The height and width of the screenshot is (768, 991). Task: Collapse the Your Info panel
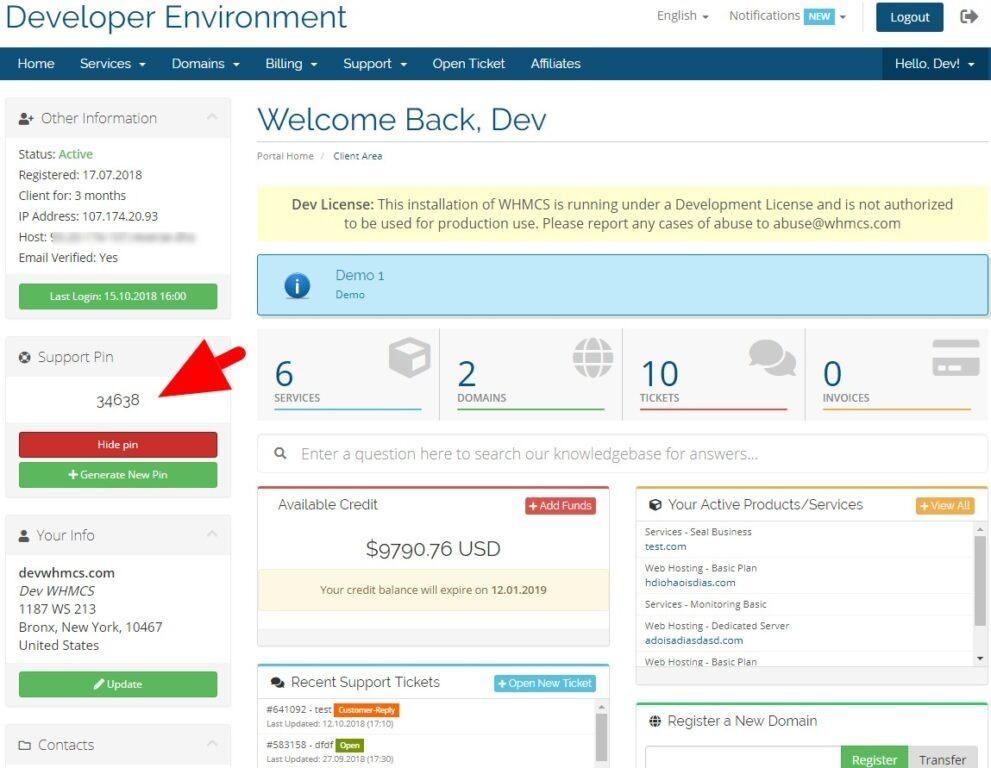click(212, 534)
